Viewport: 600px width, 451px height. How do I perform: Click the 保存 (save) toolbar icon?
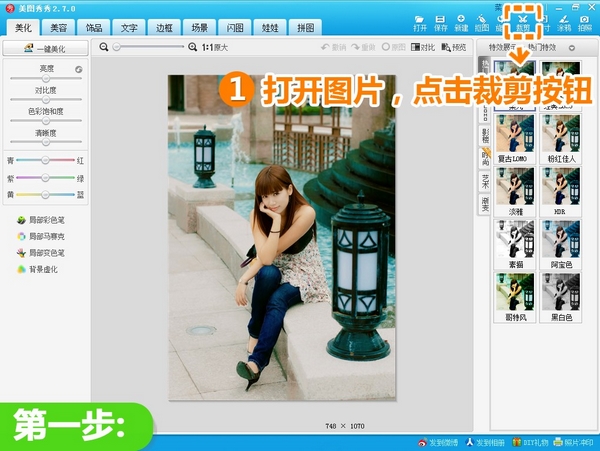tap(441, 22)
